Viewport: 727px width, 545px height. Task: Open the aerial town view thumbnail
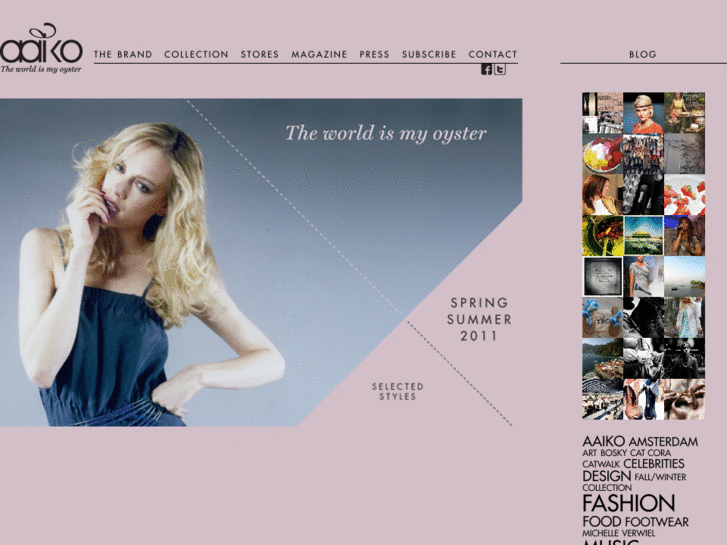pos(602,399)
